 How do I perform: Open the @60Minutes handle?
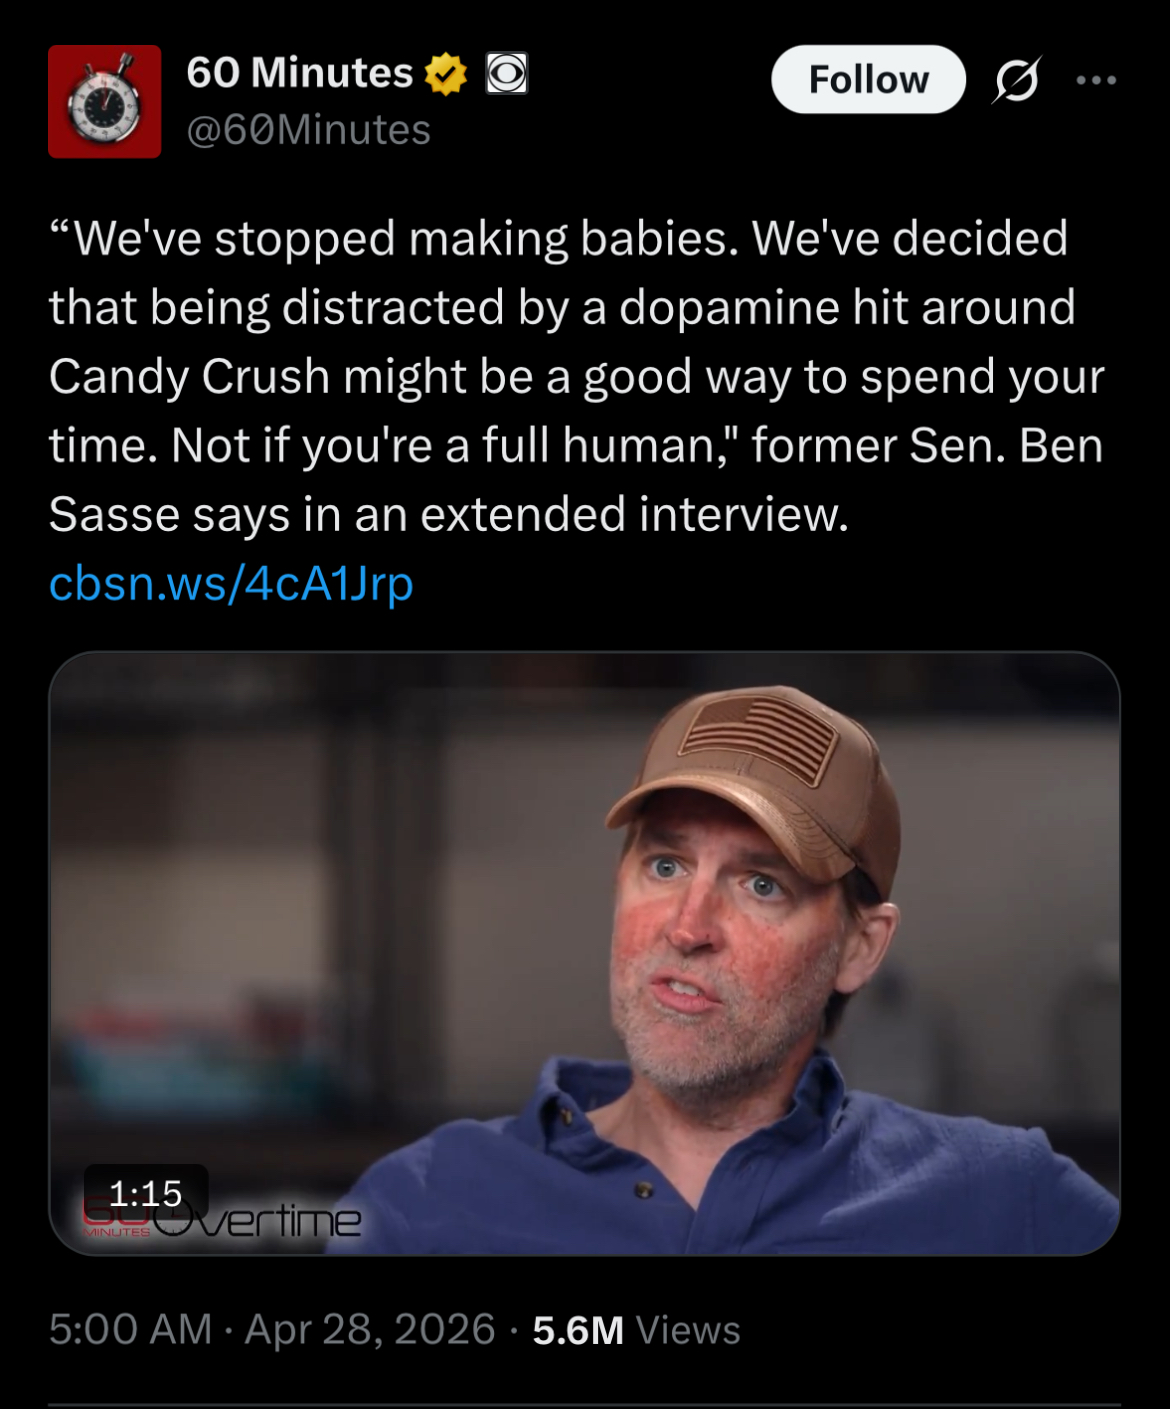[x=309, y=130]
